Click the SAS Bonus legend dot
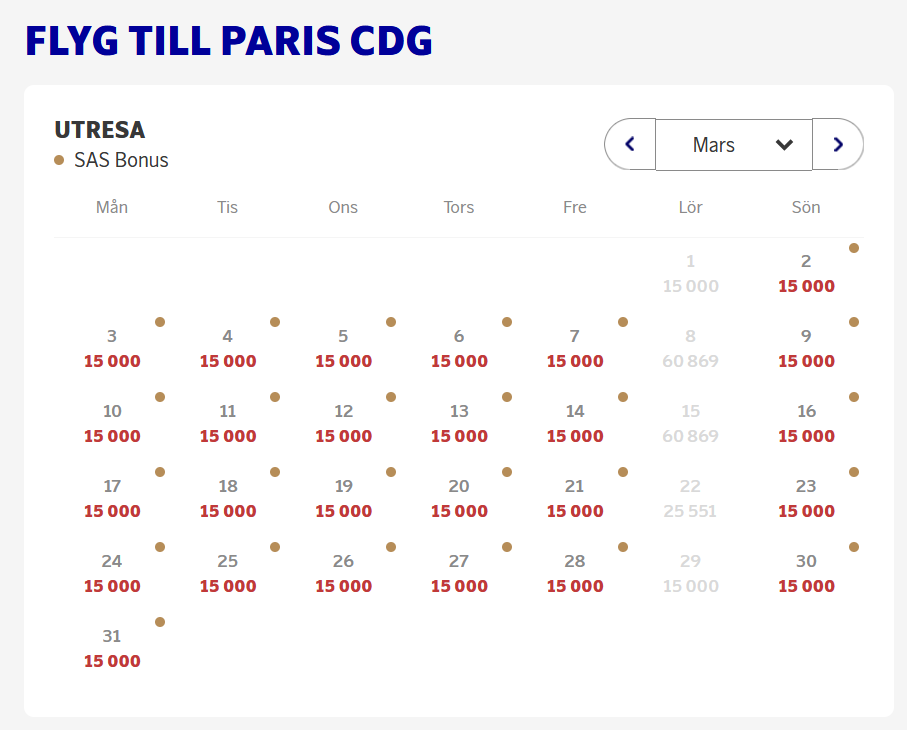The height and width of the screenshot is (730, 907). coord(59,160)
